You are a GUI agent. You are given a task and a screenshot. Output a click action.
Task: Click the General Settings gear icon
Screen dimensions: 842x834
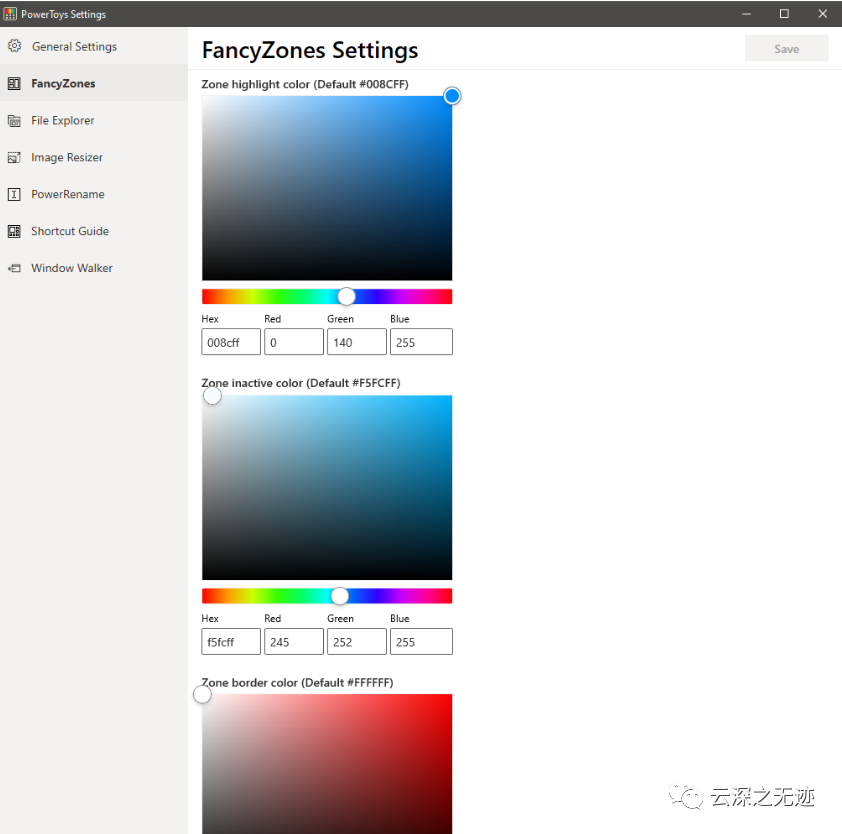(14, 46)
